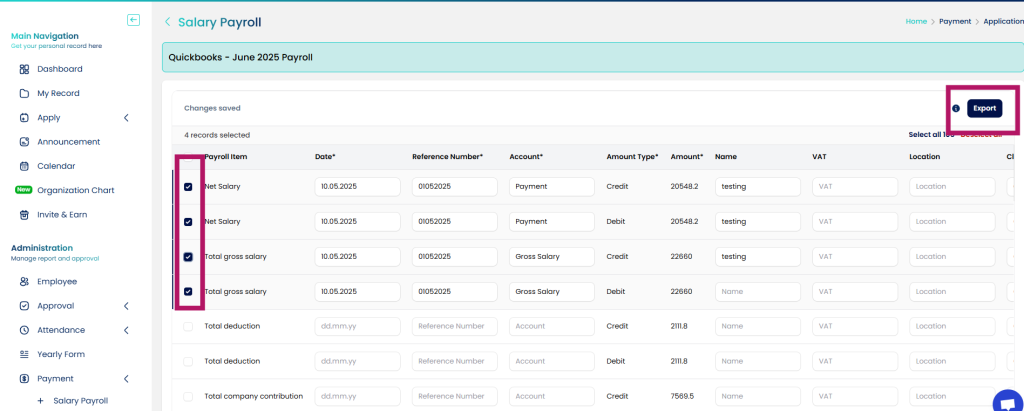Open Salary Payroll submenu item
The height and width of the screenshot is (411, 1024).
[x=80, y=401]
